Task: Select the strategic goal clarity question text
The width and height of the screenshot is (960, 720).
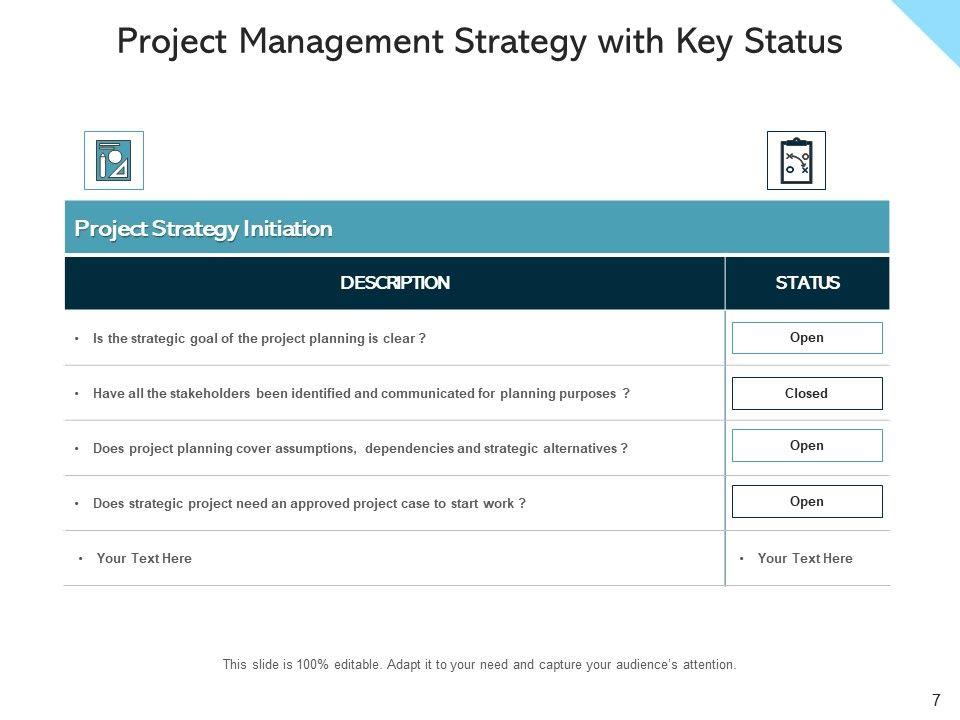Action: (259, 339)
